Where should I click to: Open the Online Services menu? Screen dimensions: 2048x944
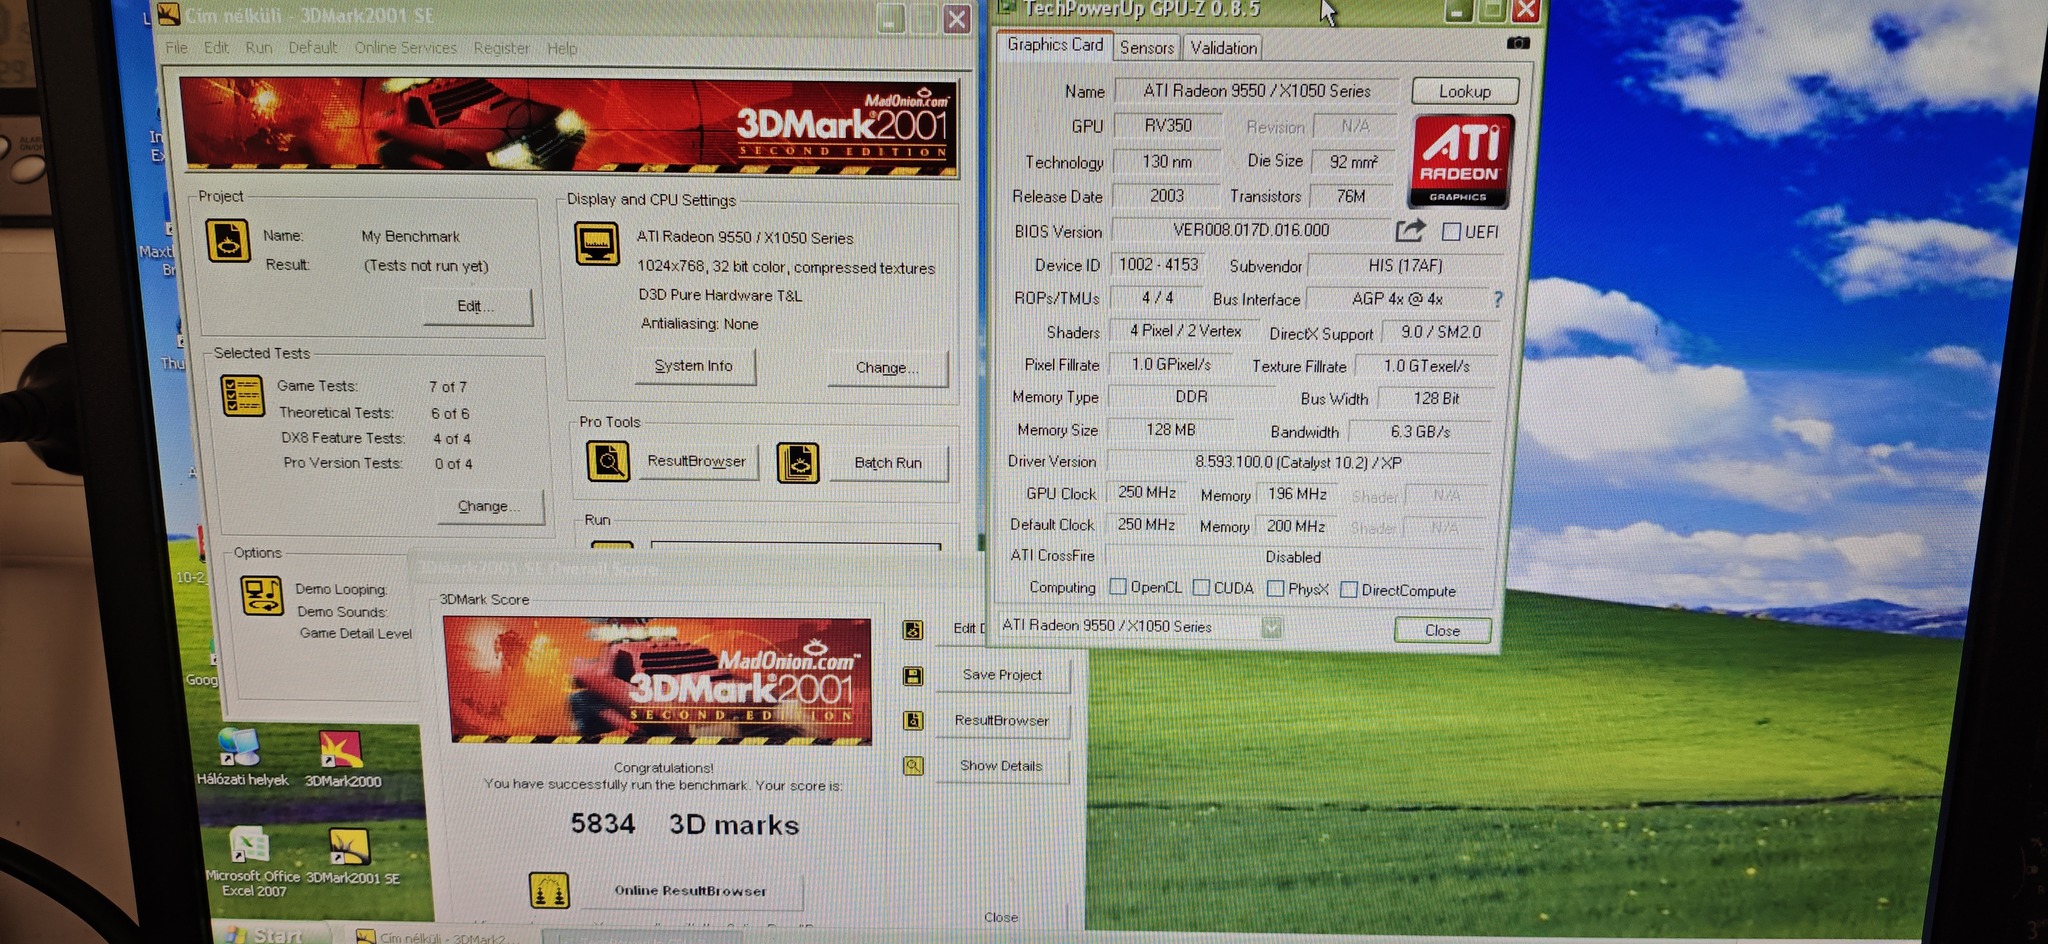(405, 48)
